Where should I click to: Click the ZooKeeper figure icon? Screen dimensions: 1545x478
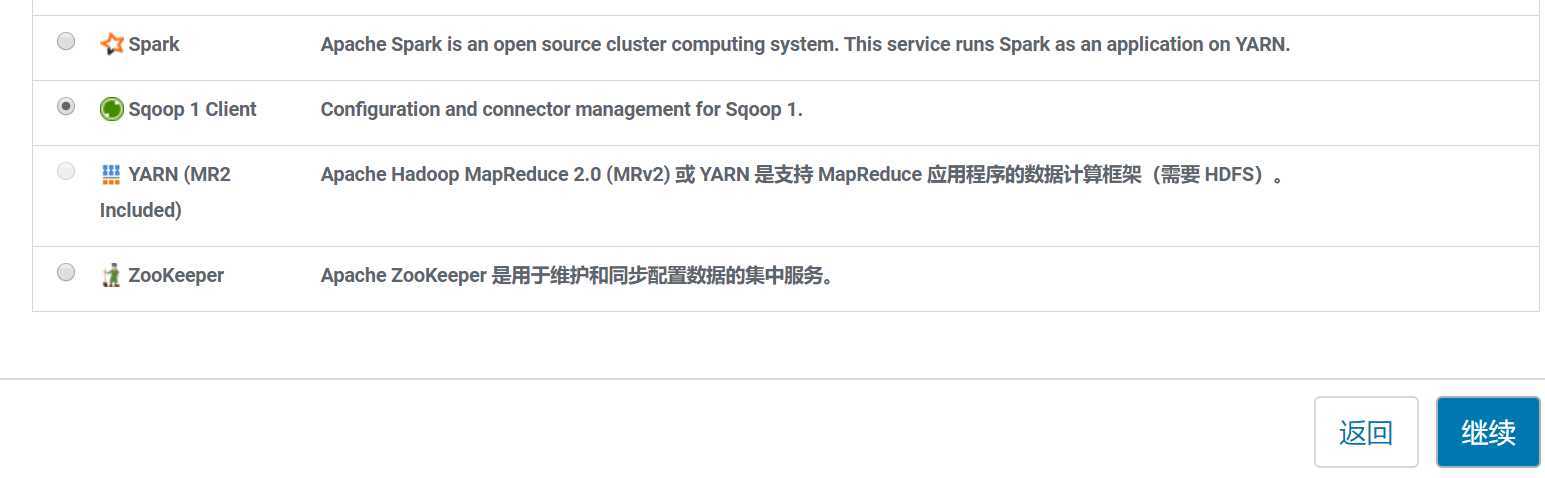pyautogui.click(x=112, y=275)
